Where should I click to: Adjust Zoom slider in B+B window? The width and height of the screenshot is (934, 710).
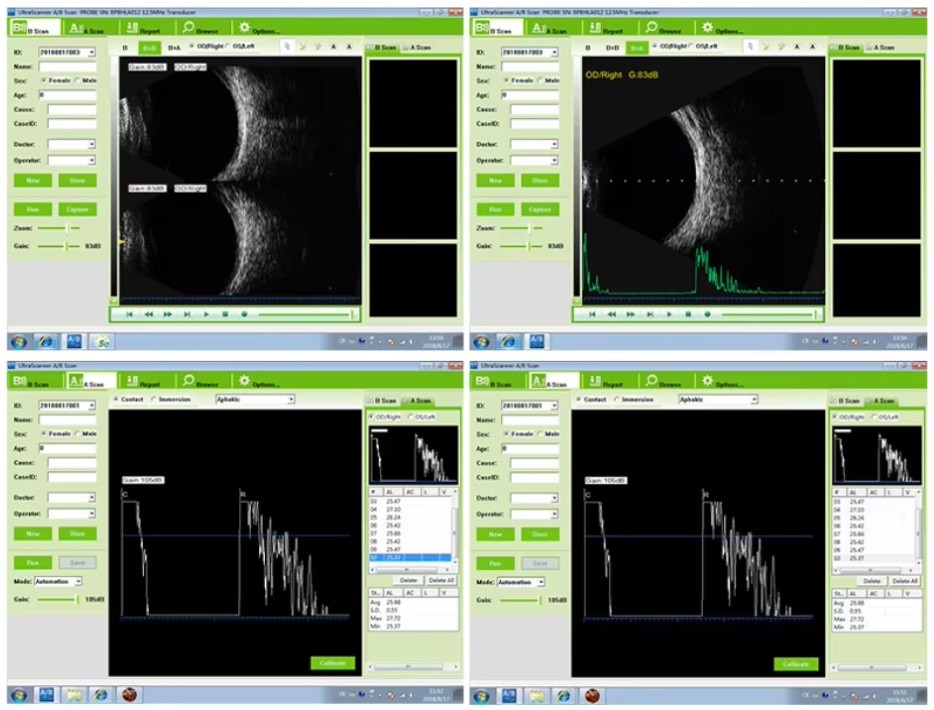click(58, 228)
